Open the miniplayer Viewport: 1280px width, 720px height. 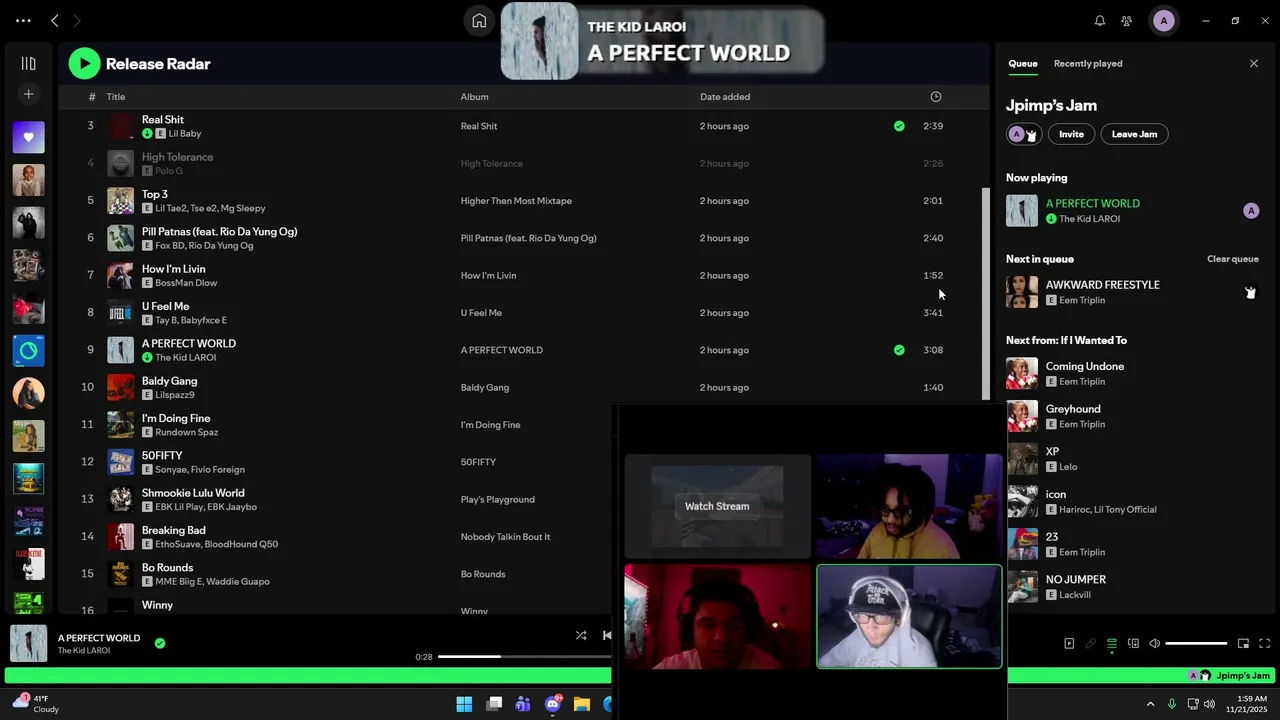(x=1243, y=644)
